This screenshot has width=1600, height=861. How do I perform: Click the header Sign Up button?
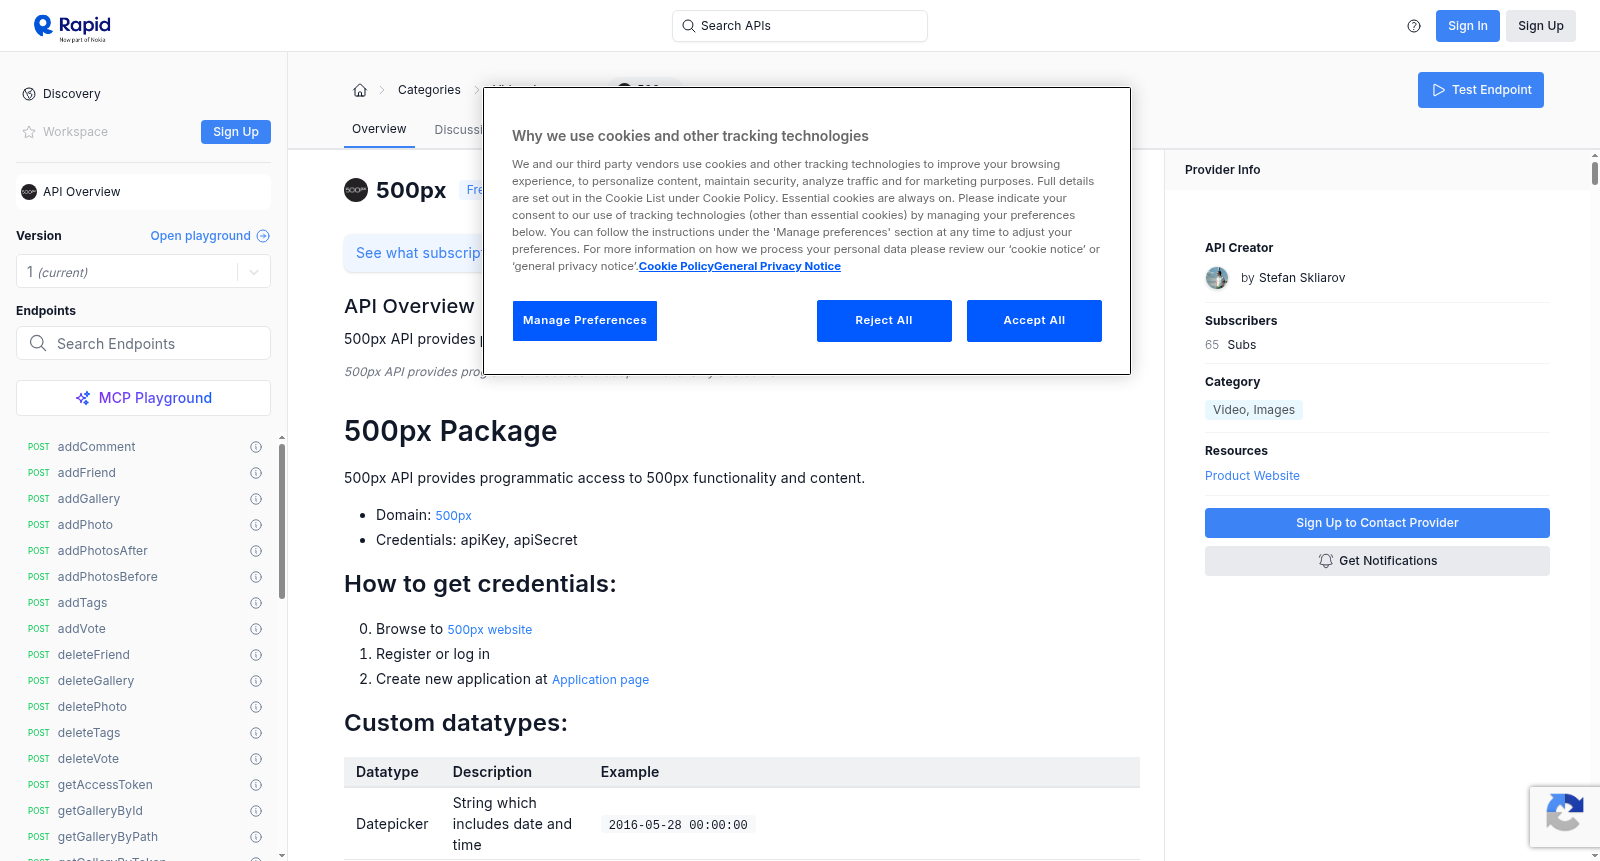pyautogui.click(x=1541, y=26)
